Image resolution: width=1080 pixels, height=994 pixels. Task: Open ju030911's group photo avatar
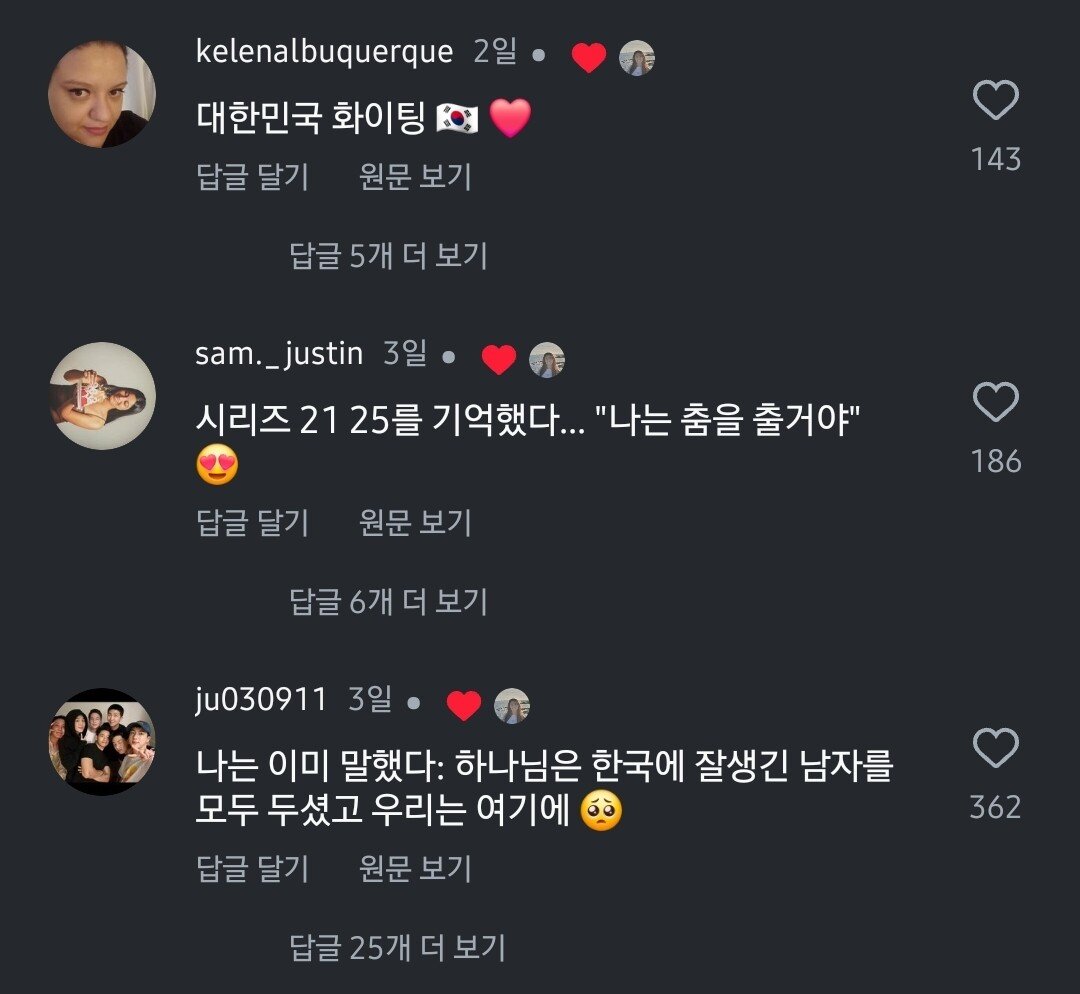click(102, 742)
